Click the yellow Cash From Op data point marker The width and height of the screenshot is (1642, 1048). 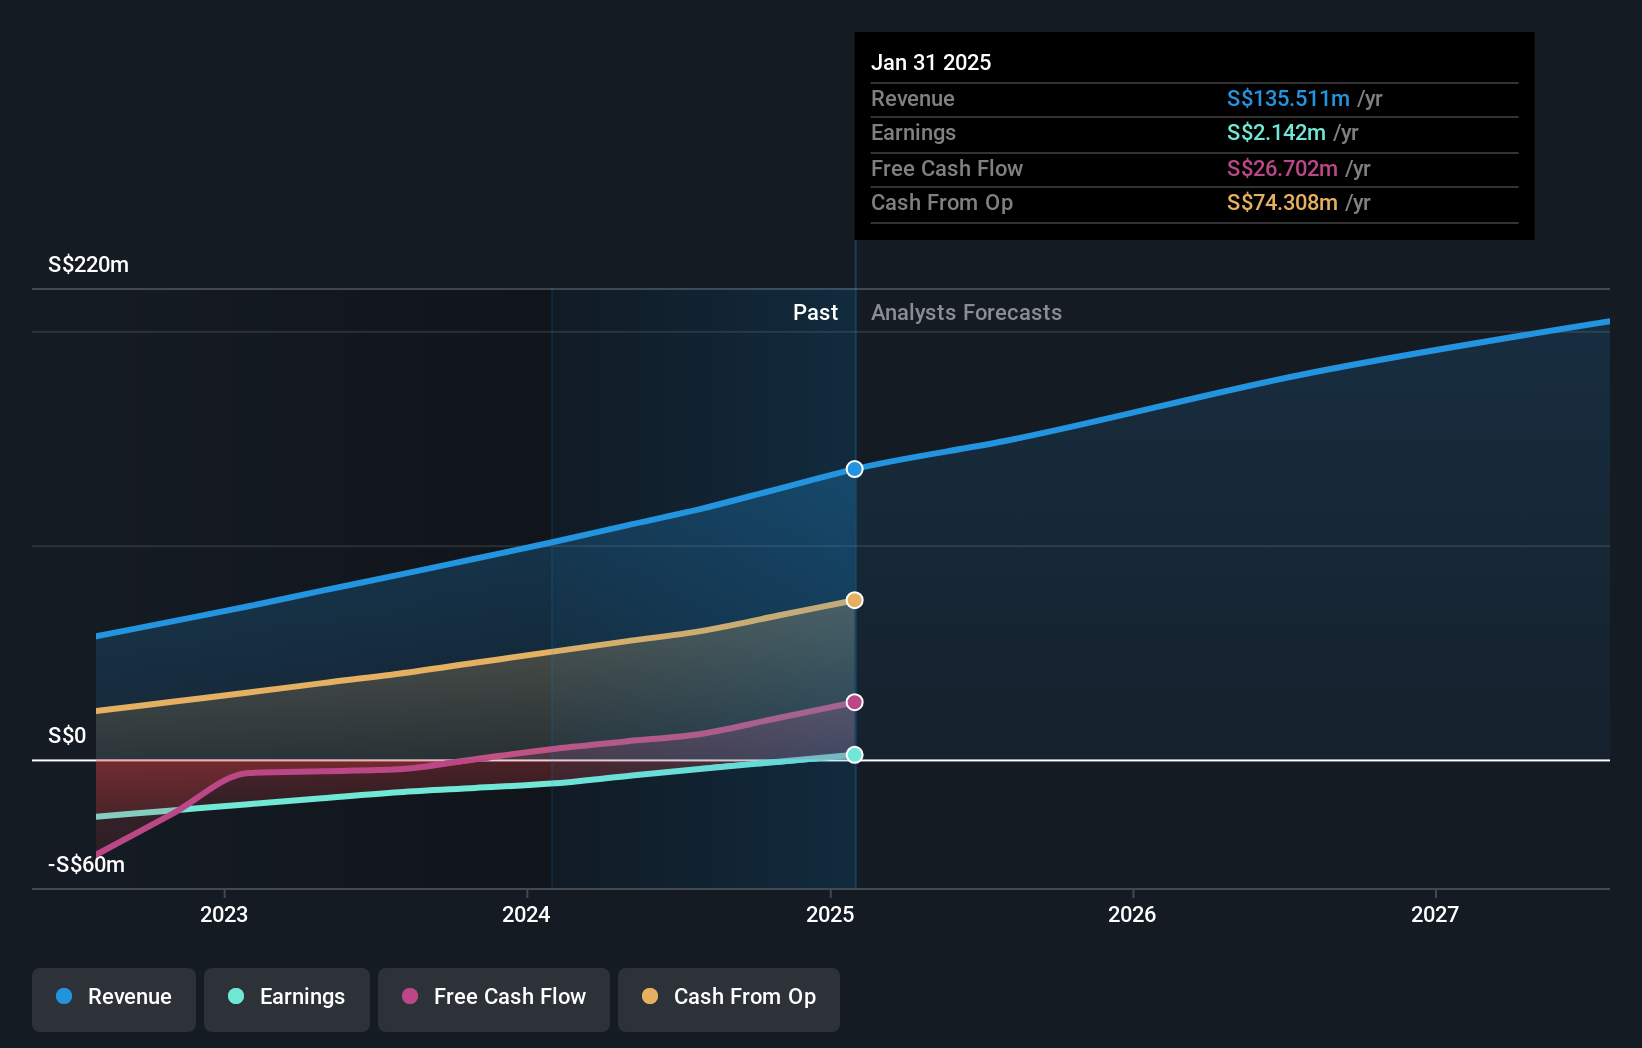click(854, 600)
